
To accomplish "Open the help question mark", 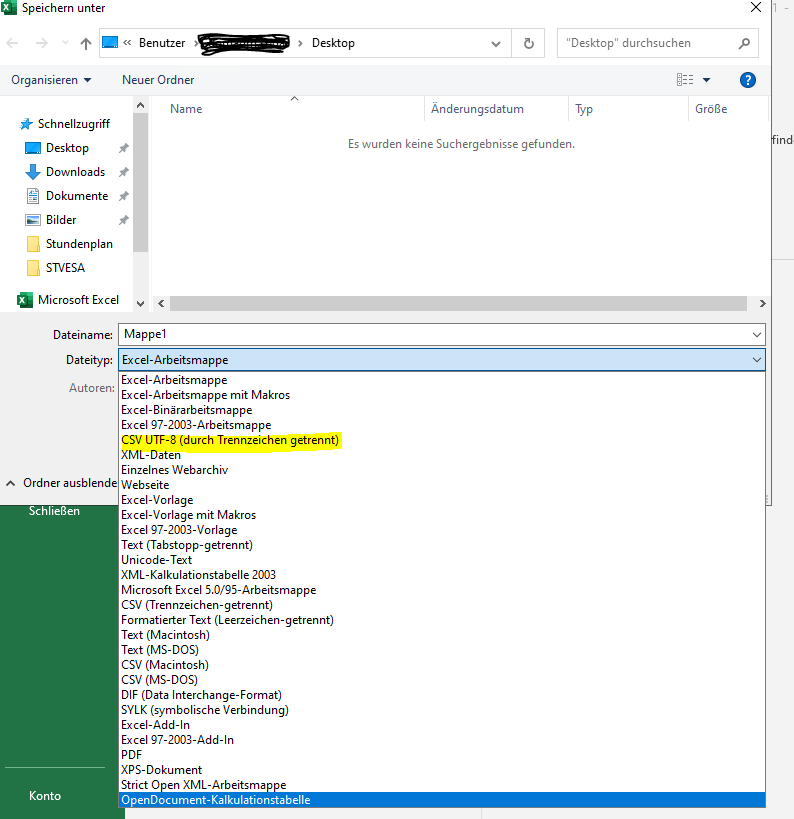I will [x=748, y=80].
